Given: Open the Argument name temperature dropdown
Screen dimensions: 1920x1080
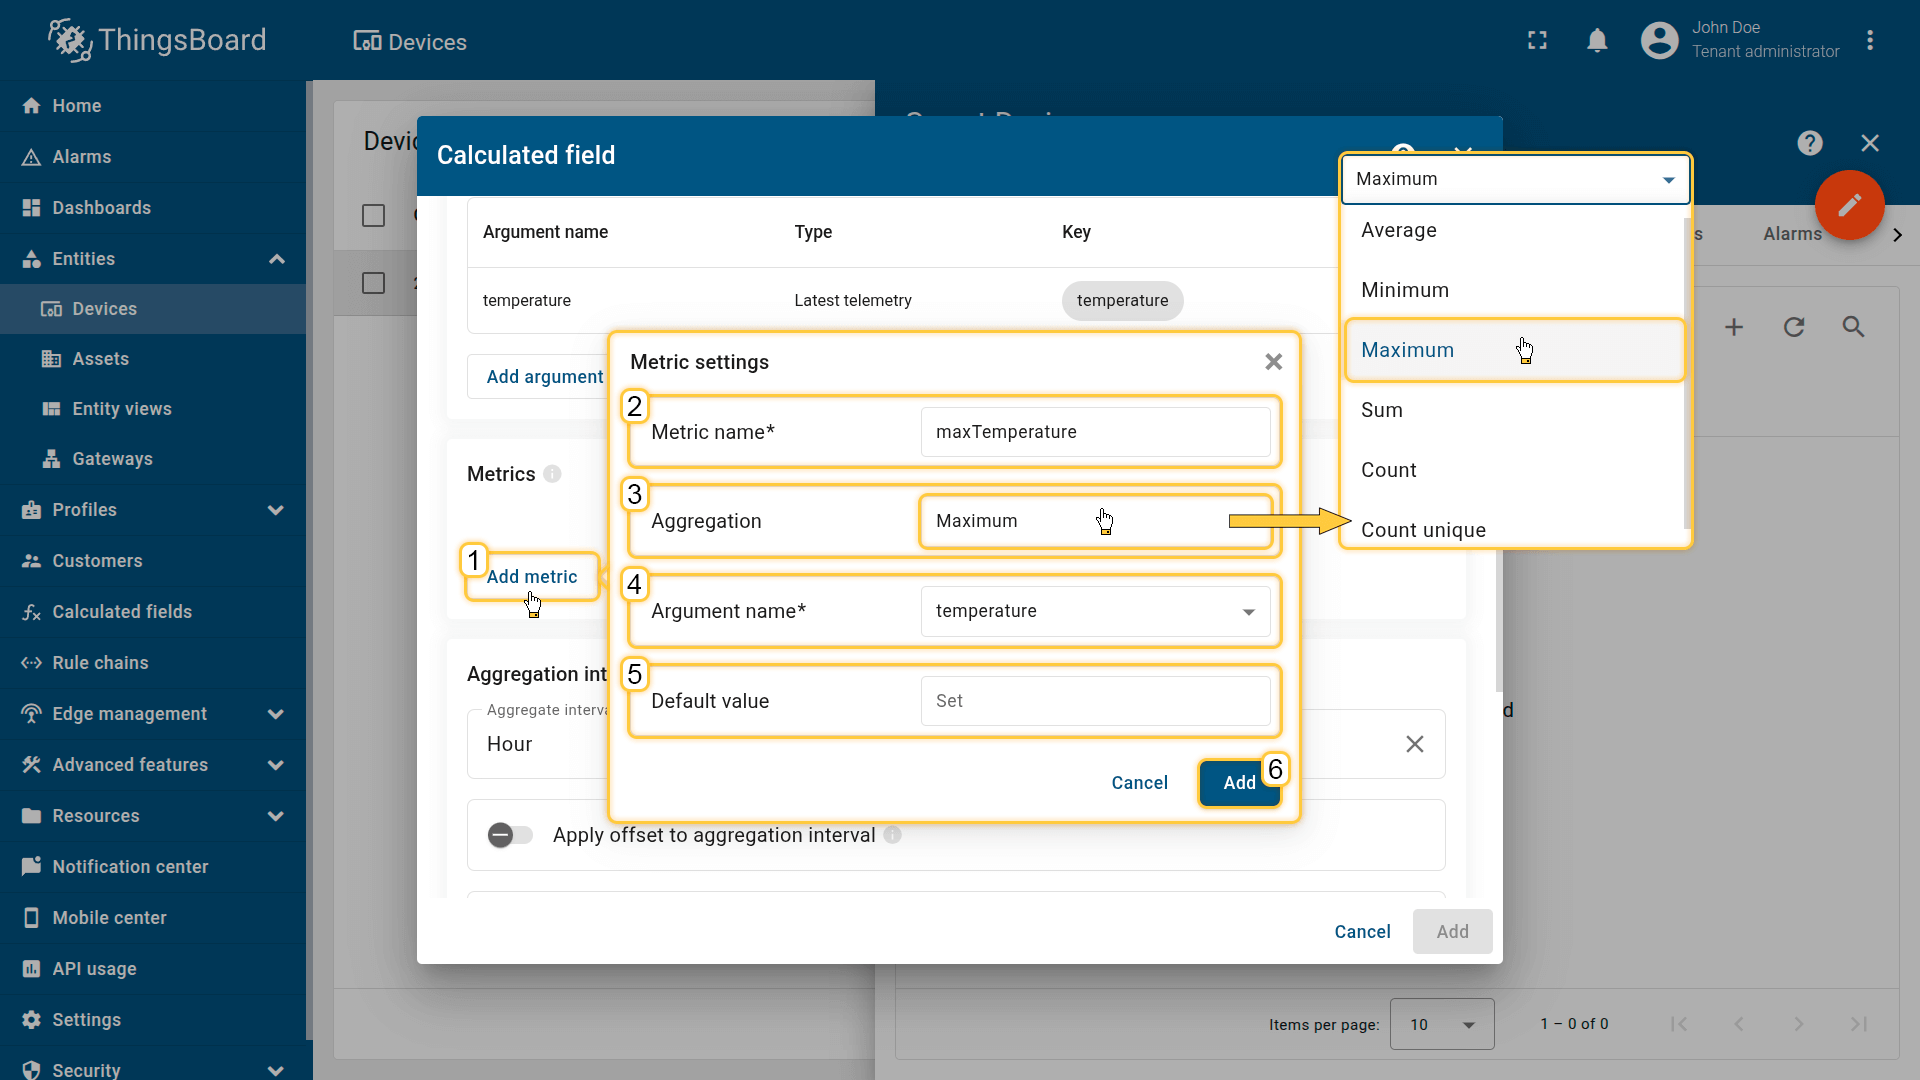Looking at the screenshot, I should click(x=1095, y=611).
